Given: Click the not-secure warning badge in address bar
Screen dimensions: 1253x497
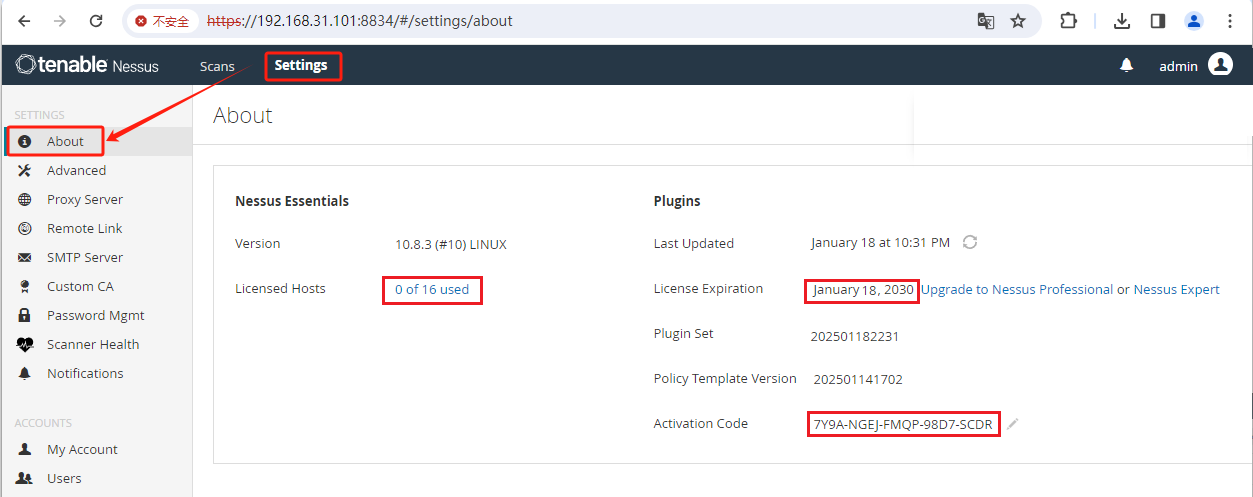Looking at the screenshot, I should click(x=162, y=21).
